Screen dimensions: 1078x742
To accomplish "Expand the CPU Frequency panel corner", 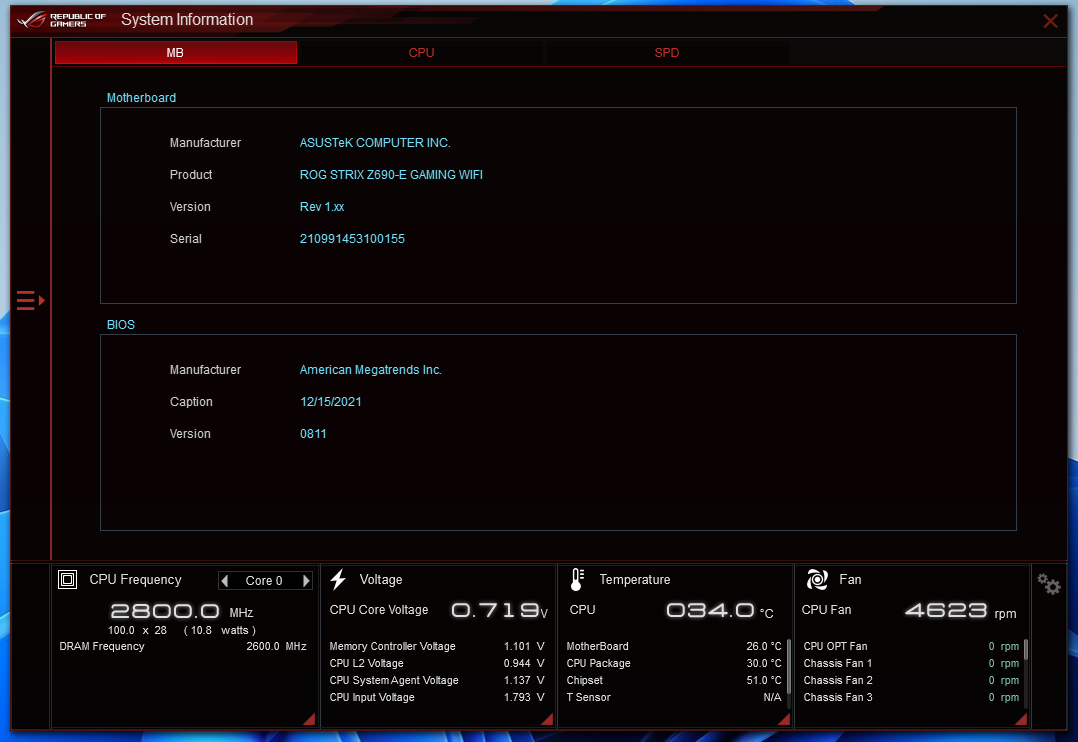I will 309,719.
